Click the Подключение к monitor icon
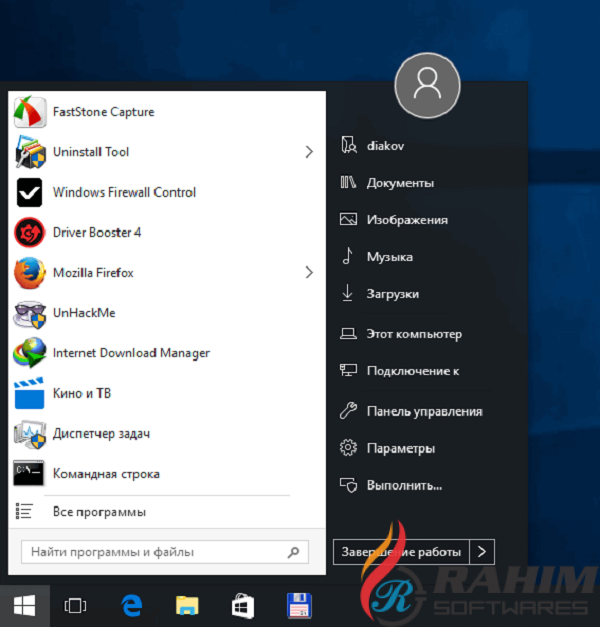600x627 pixels. [348, 370]
